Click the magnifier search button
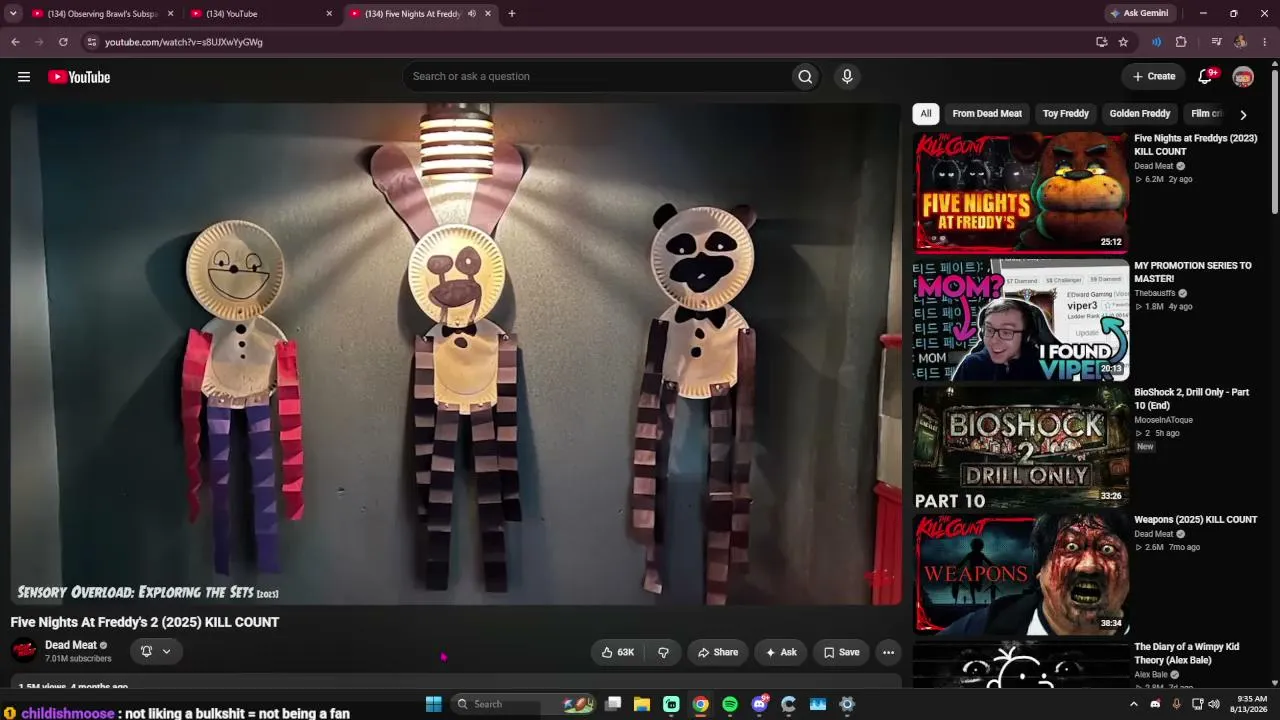The width and height of the screenshot is (1280, 720). coord(805,76)
